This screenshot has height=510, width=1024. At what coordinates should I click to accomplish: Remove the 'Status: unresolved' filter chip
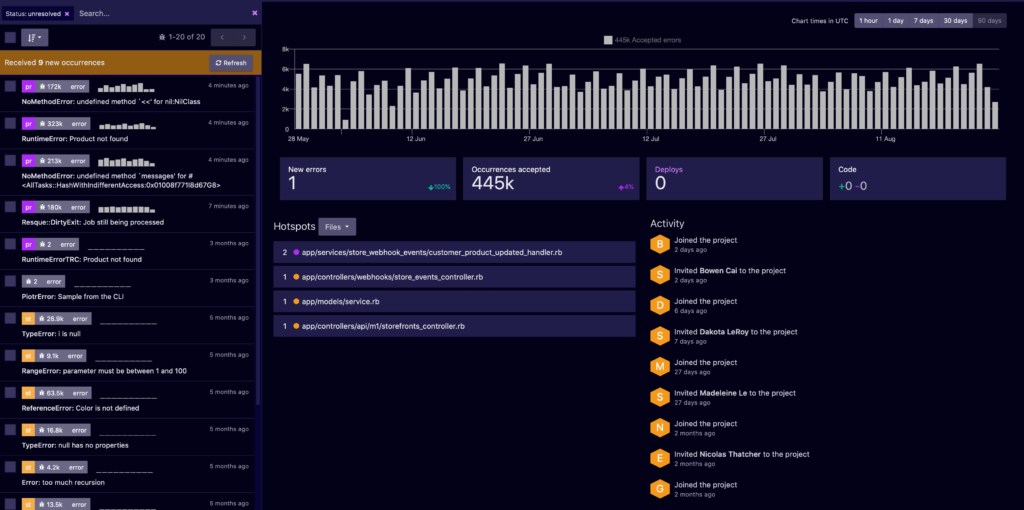(67, 14)
